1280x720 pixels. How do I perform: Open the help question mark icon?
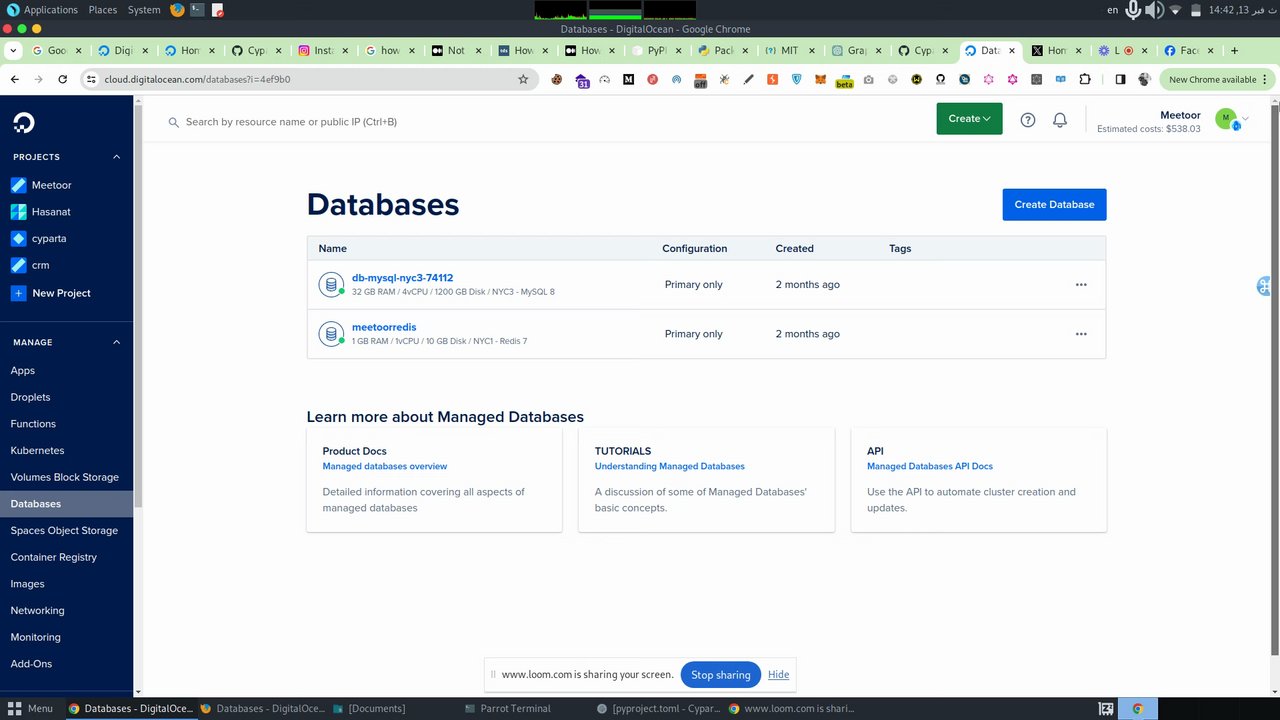1028,120
